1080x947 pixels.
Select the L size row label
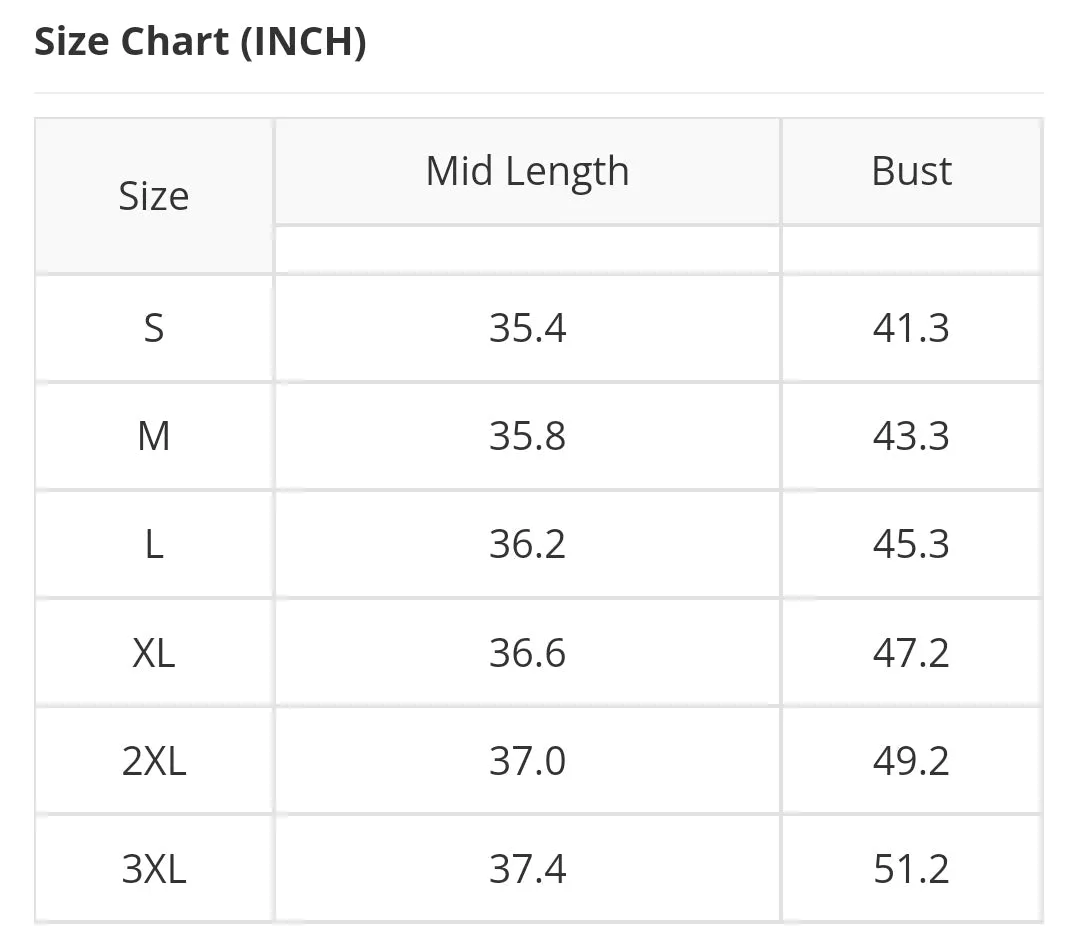154,544
